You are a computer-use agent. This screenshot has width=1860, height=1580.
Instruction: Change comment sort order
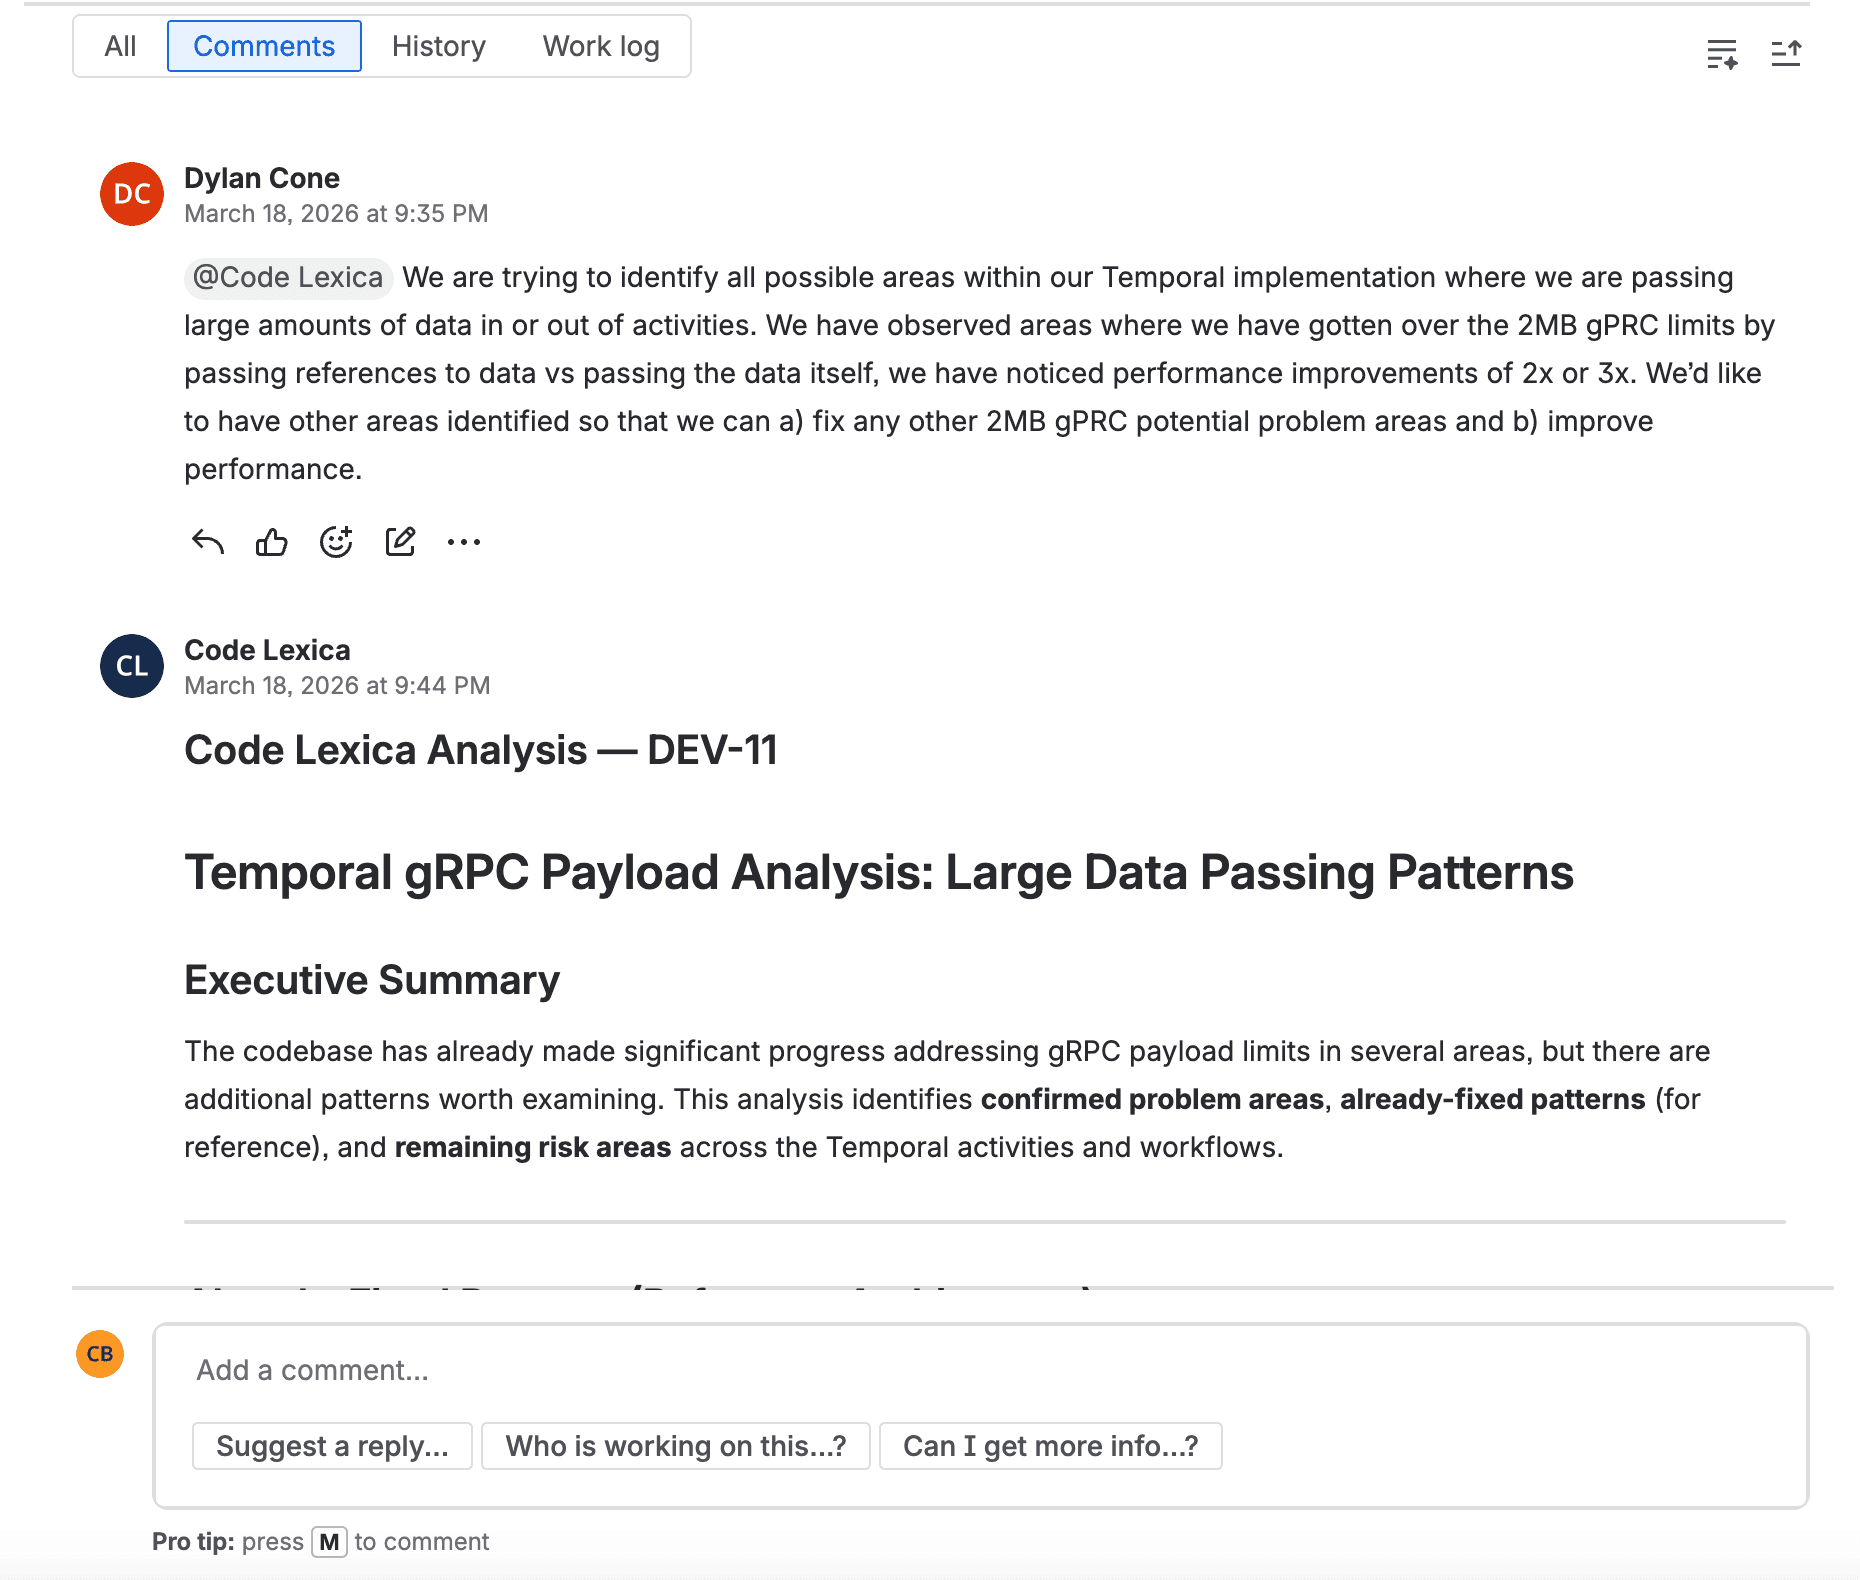(1787, 54)
